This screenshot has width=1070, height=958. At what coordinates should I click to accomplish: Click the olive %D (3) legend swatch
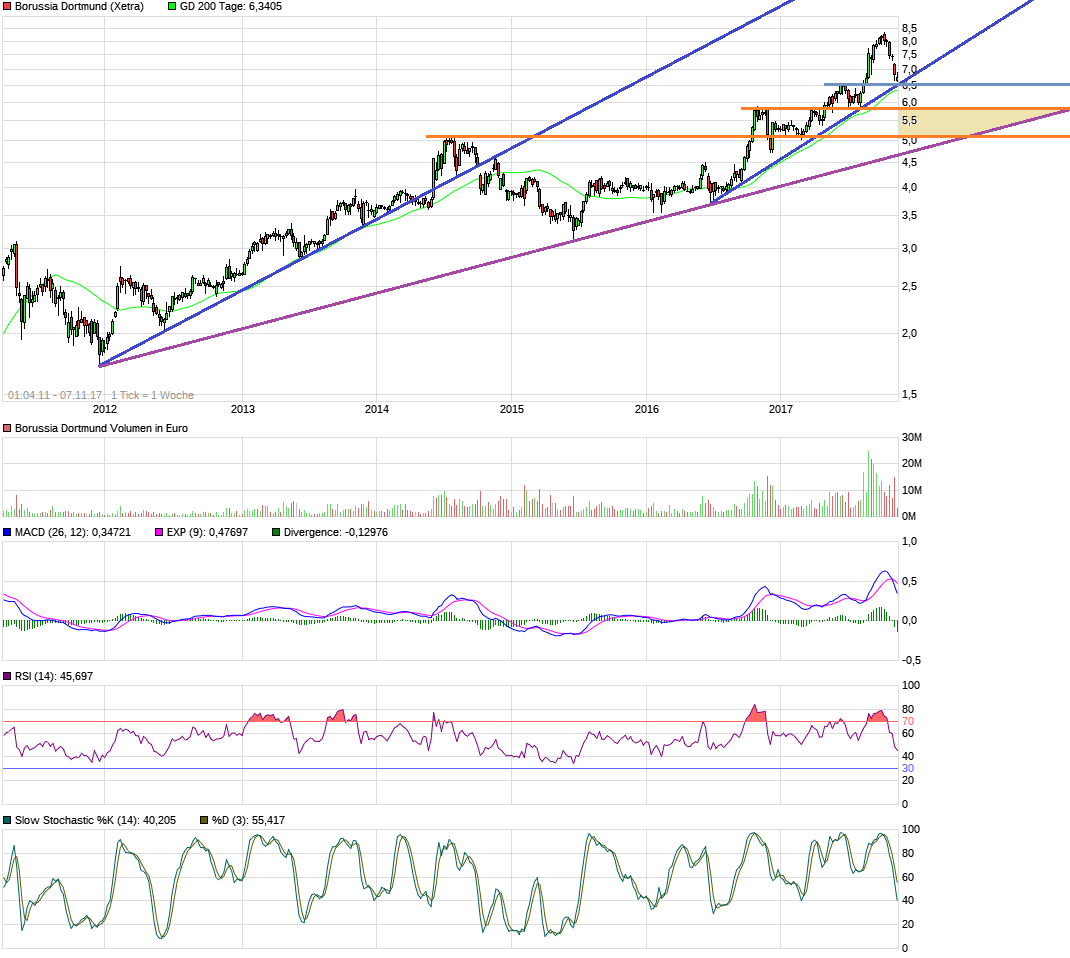pyautogui.click(x=204, y=820)
